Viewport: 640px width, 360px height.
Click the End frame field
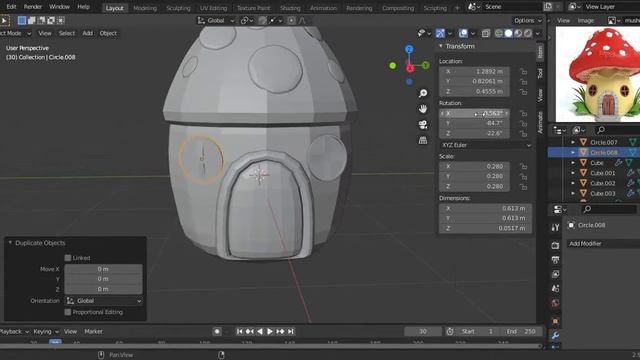click(521, 331)
